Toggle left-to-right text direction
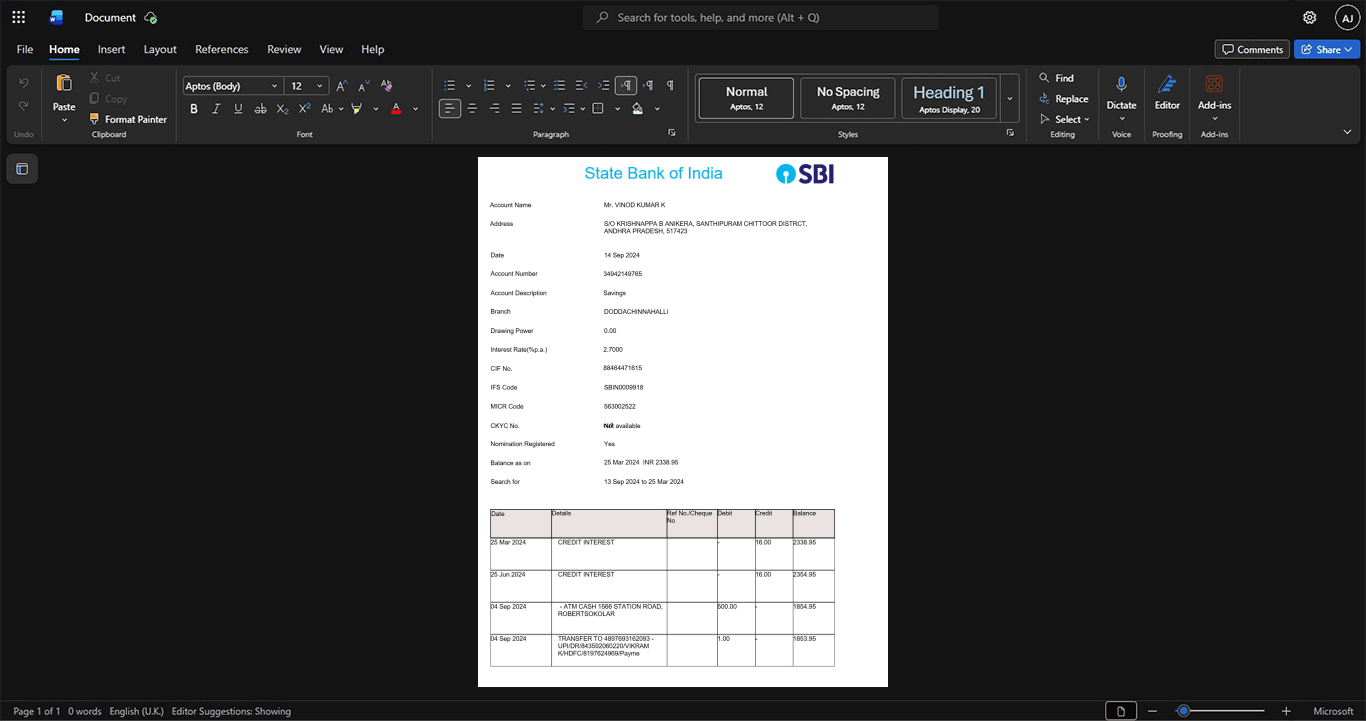1366x721 pixels. [x=626, y=86]
